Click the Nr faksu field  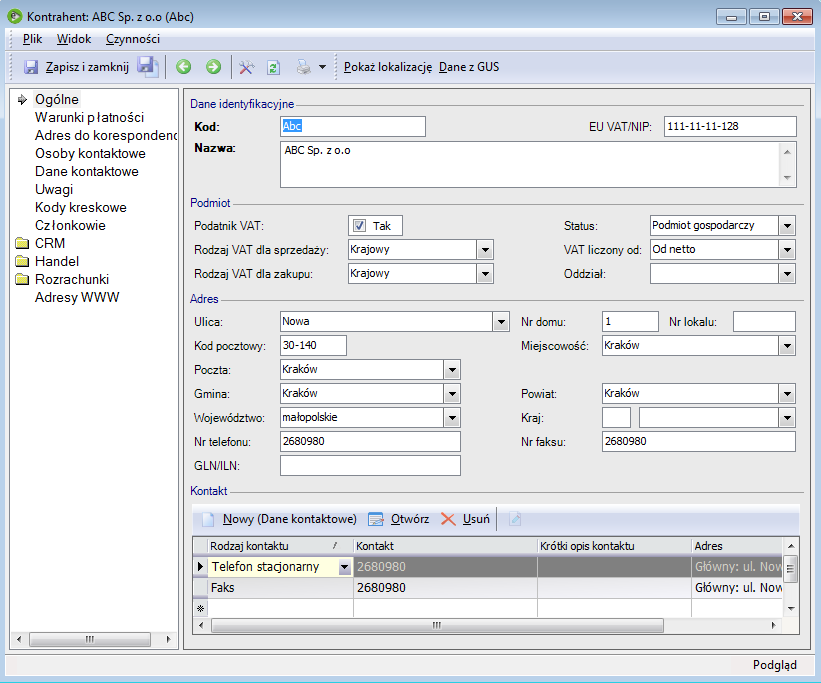click(698, 442)
